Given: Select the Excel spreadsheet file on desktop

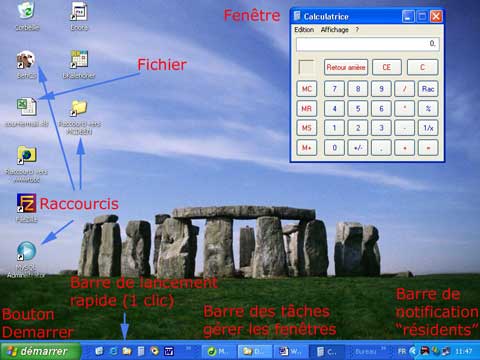Looking at the screenshot, I should pos(27,107).
